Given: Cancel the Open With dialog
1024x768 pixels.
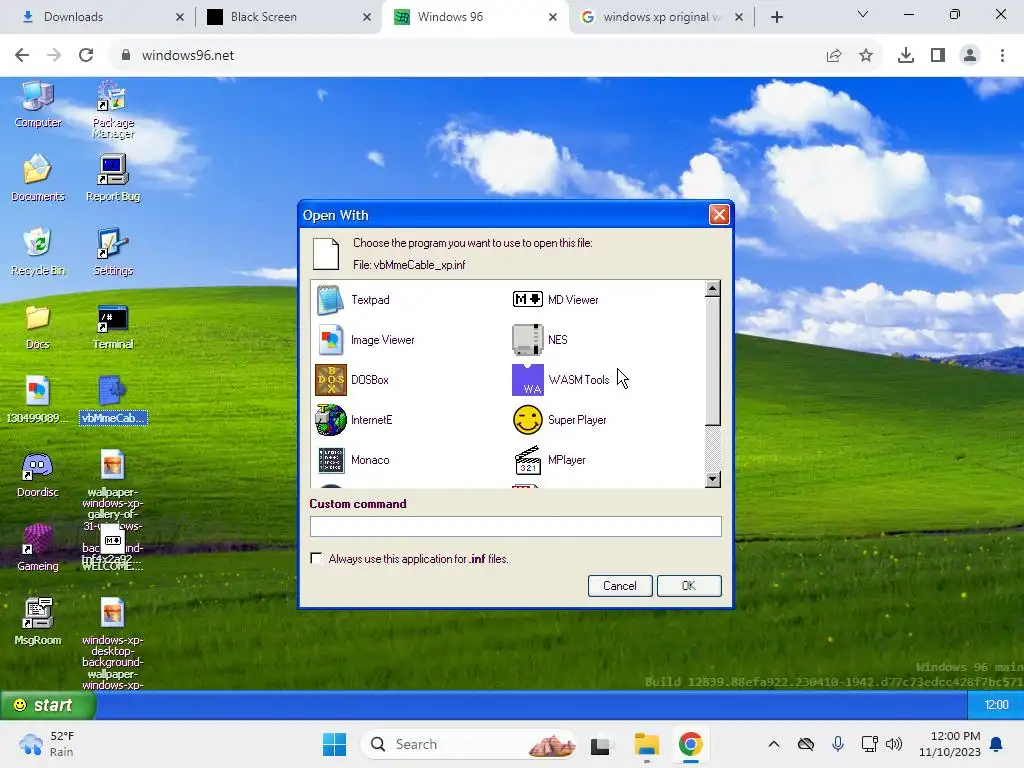Looking at the screenshot, I should coord(620,586).
